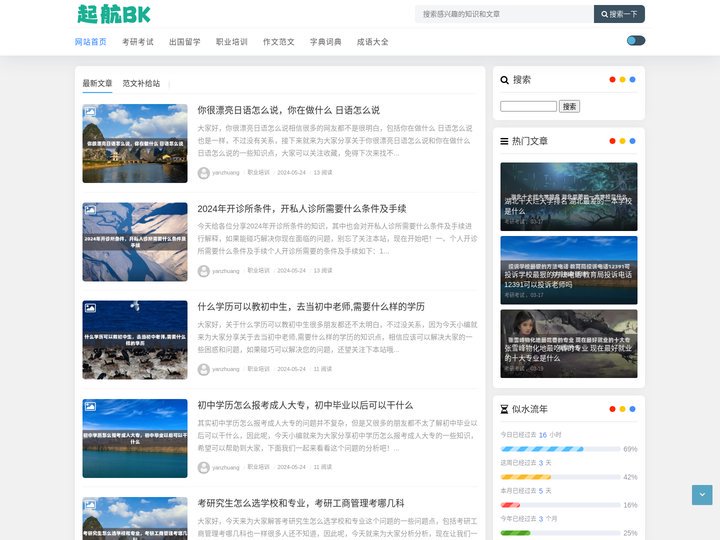720x540 pixels.
Task: Click the red dot in 搜索 widget
Action: (x=612, y=79)
